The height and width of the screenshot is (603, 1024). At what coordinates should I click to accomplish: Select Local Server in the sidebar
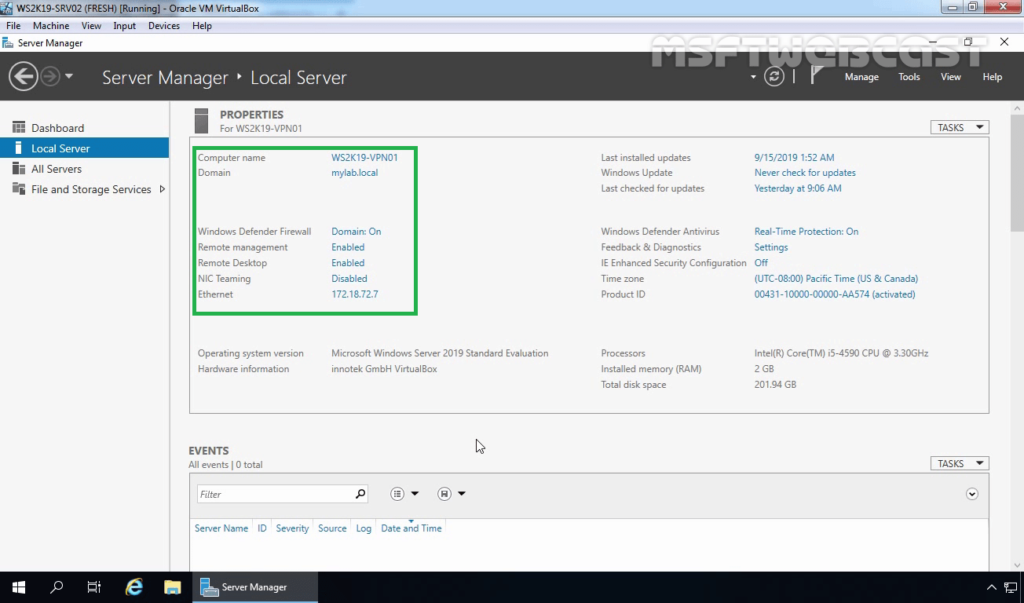84,148
